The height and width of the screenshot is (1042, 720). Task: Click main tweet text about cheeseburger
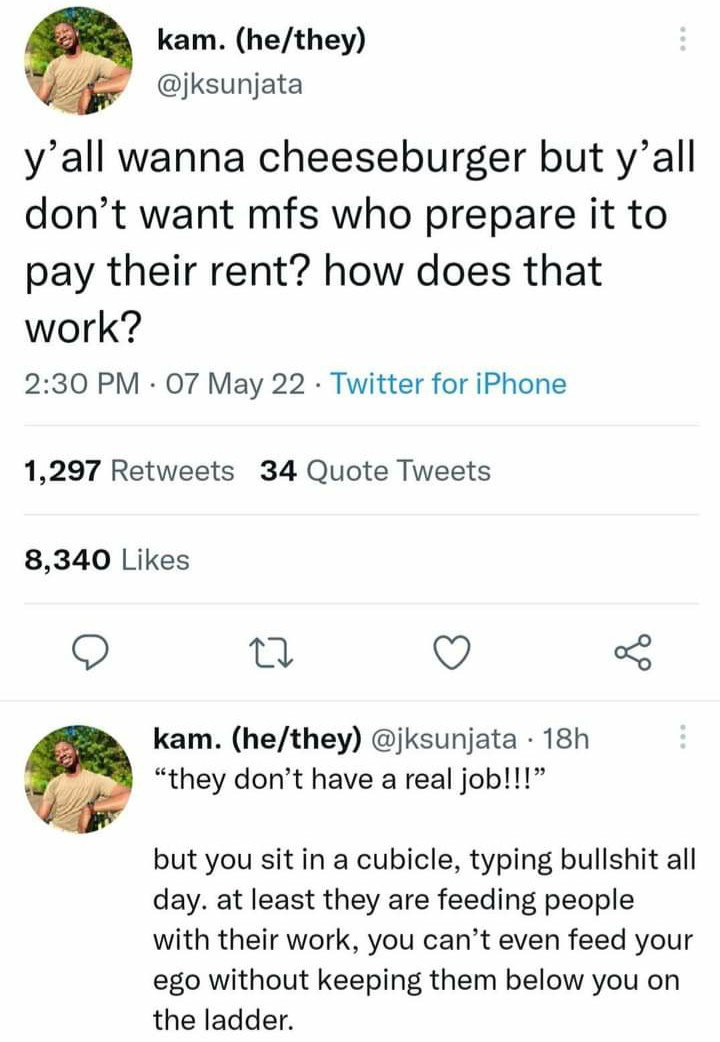click(360, 243)
